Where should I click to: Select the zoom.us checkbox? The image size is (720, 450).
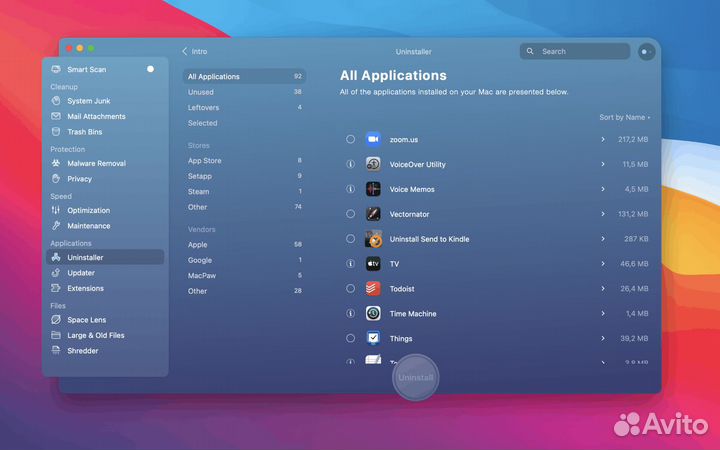350,139
